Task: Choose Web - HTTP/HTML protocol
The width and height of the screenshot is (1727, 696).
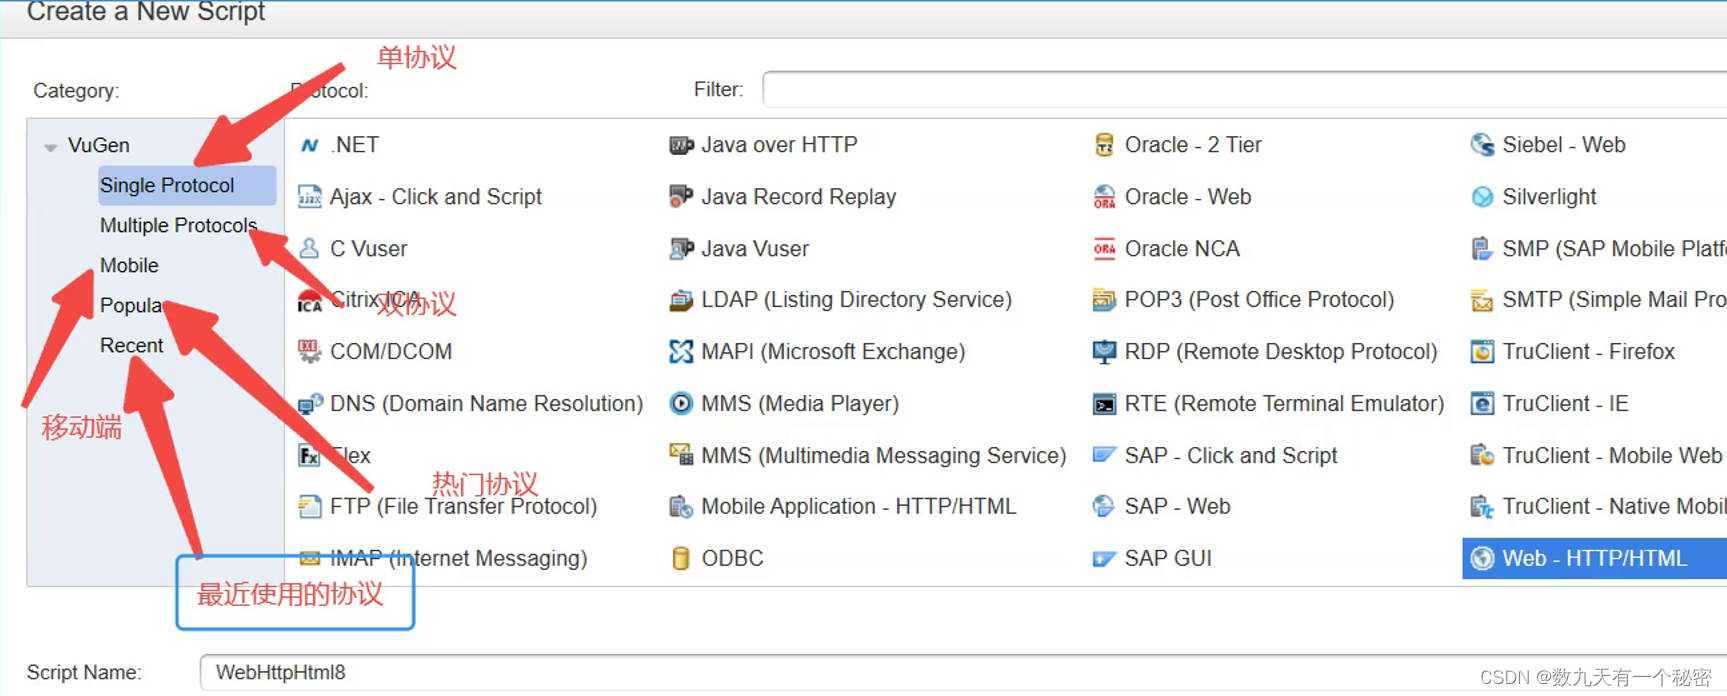Action: coord(1594,558)
